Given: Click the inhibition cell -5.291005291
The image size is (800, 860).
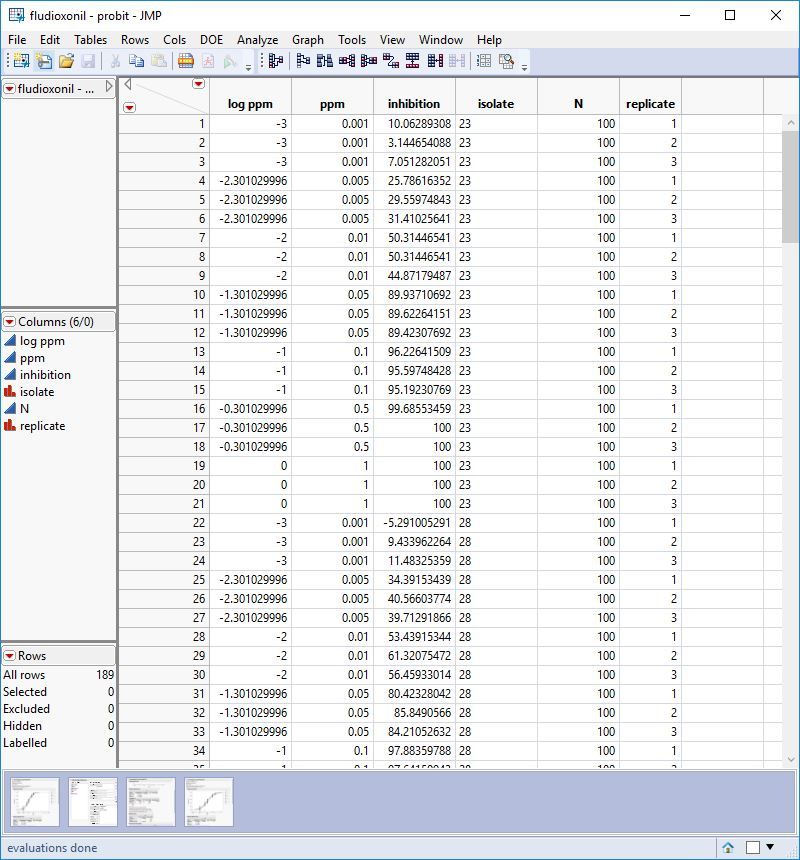Looking at the screenshot, I should (415, 523).
